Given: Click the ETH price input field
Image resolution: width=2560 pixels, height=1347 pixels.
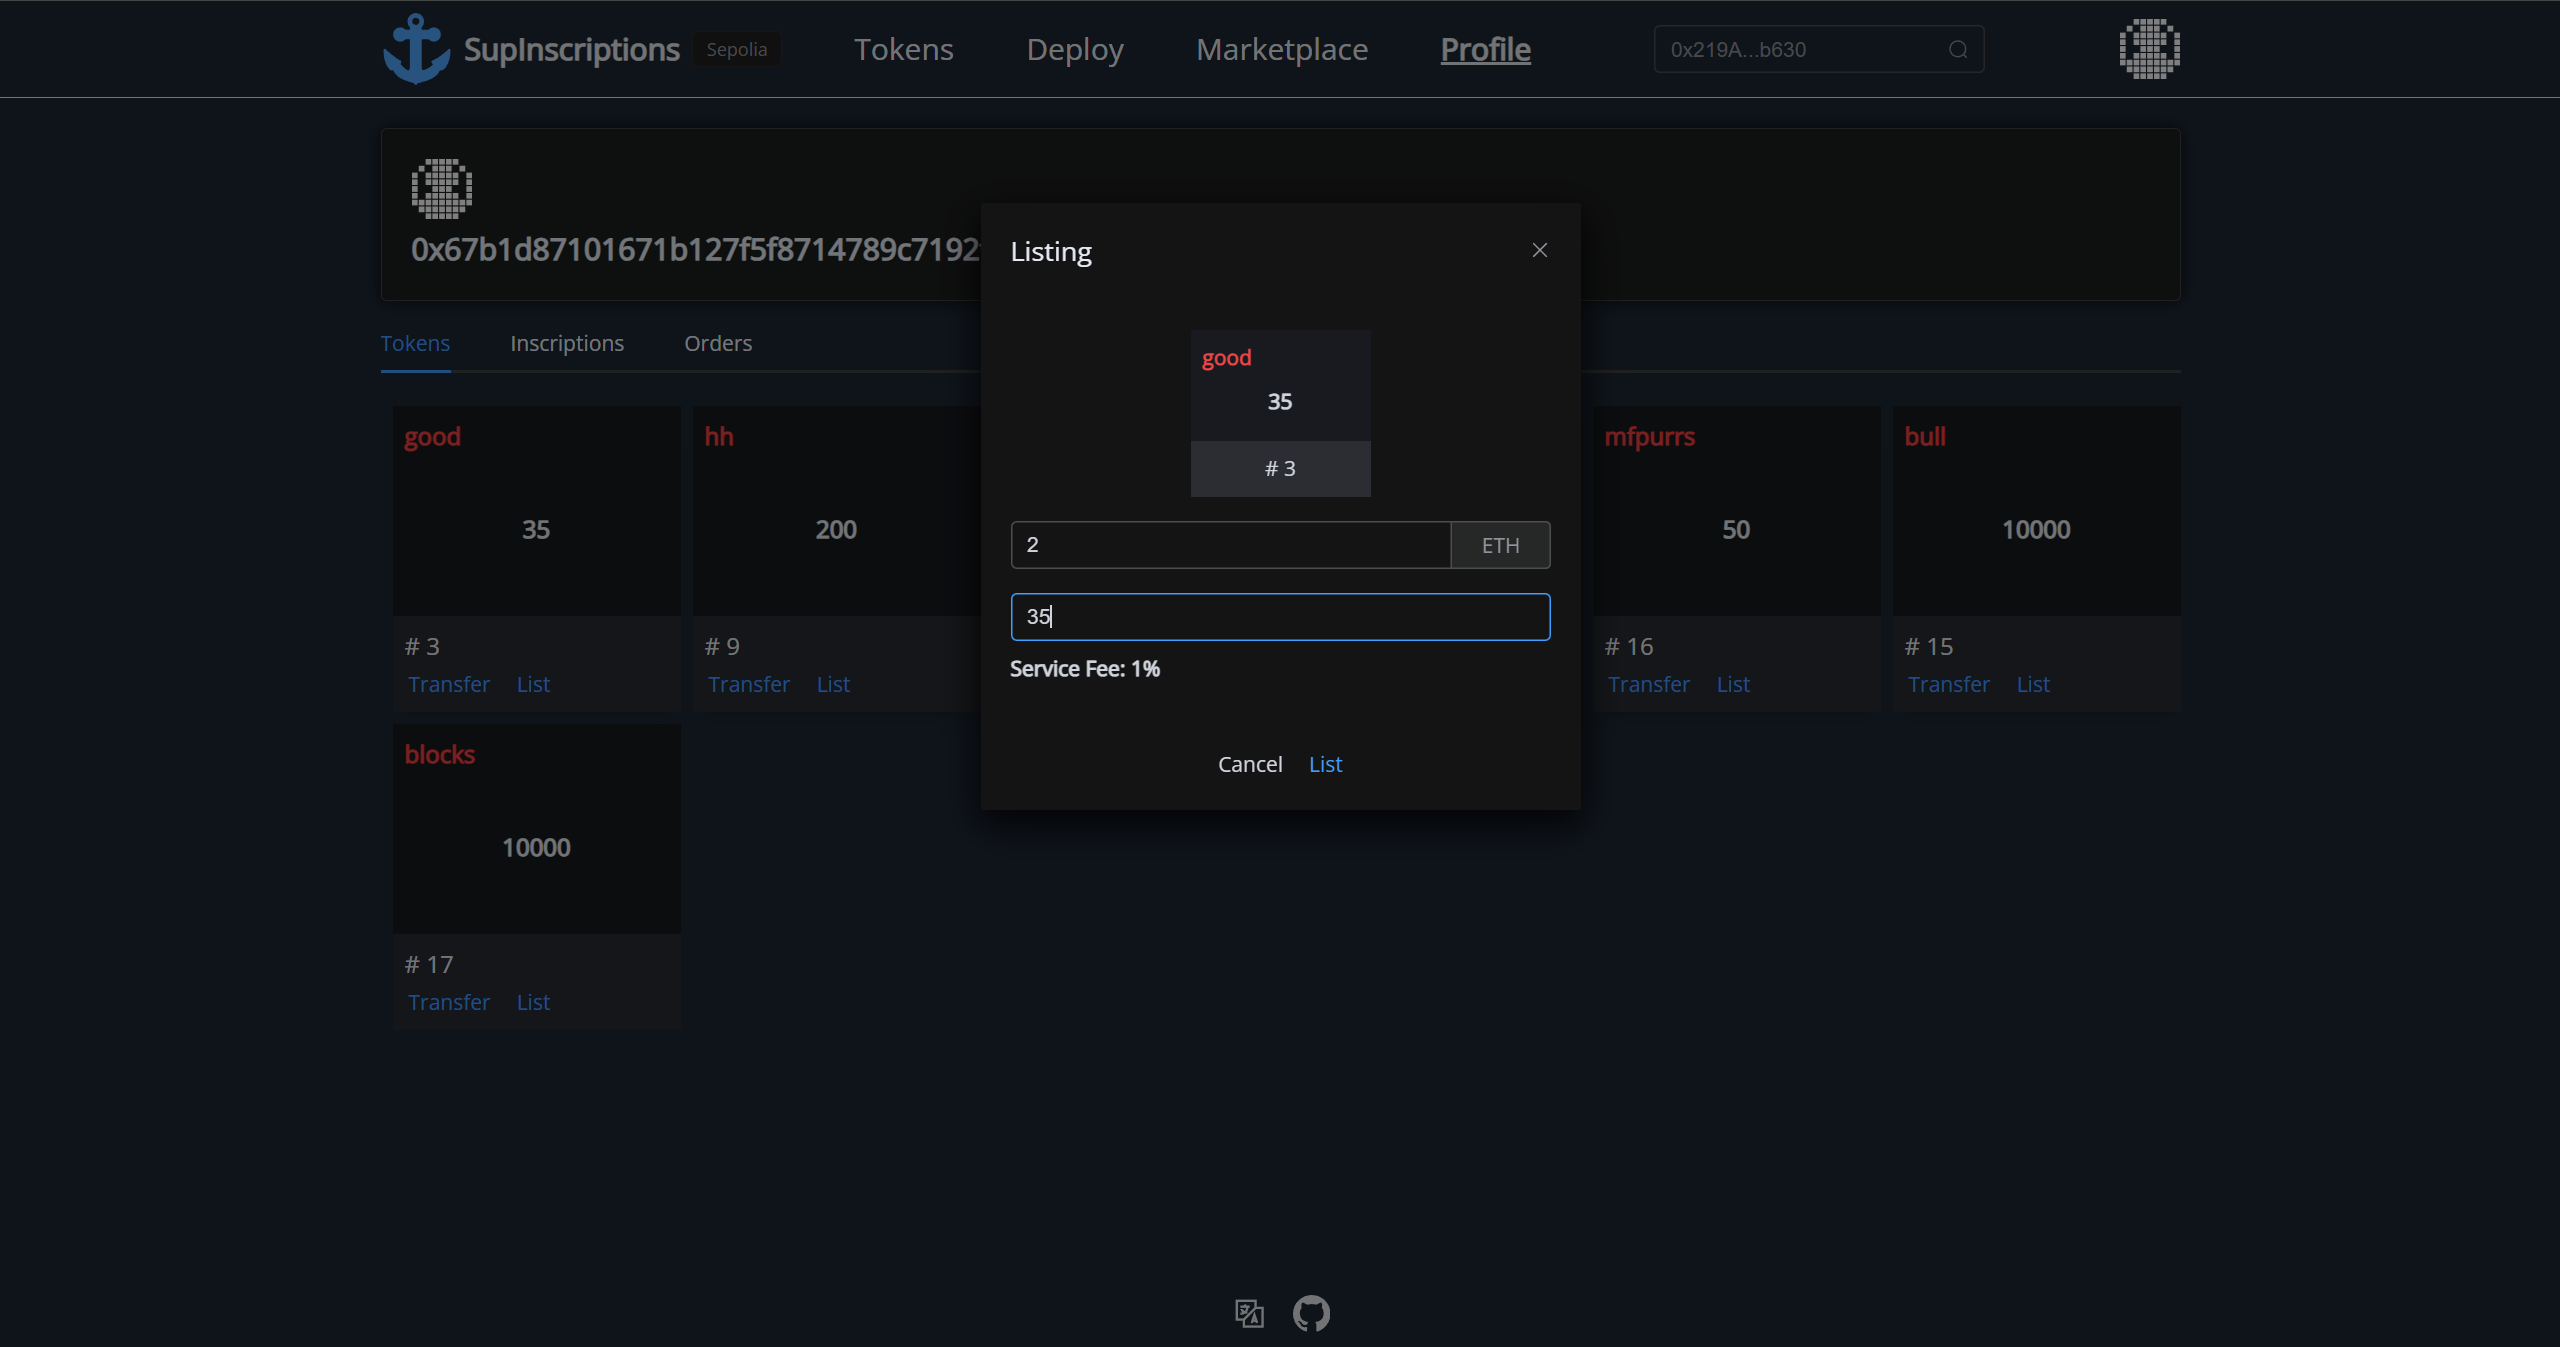Looking at the screenshot, I should point(1230,545).
